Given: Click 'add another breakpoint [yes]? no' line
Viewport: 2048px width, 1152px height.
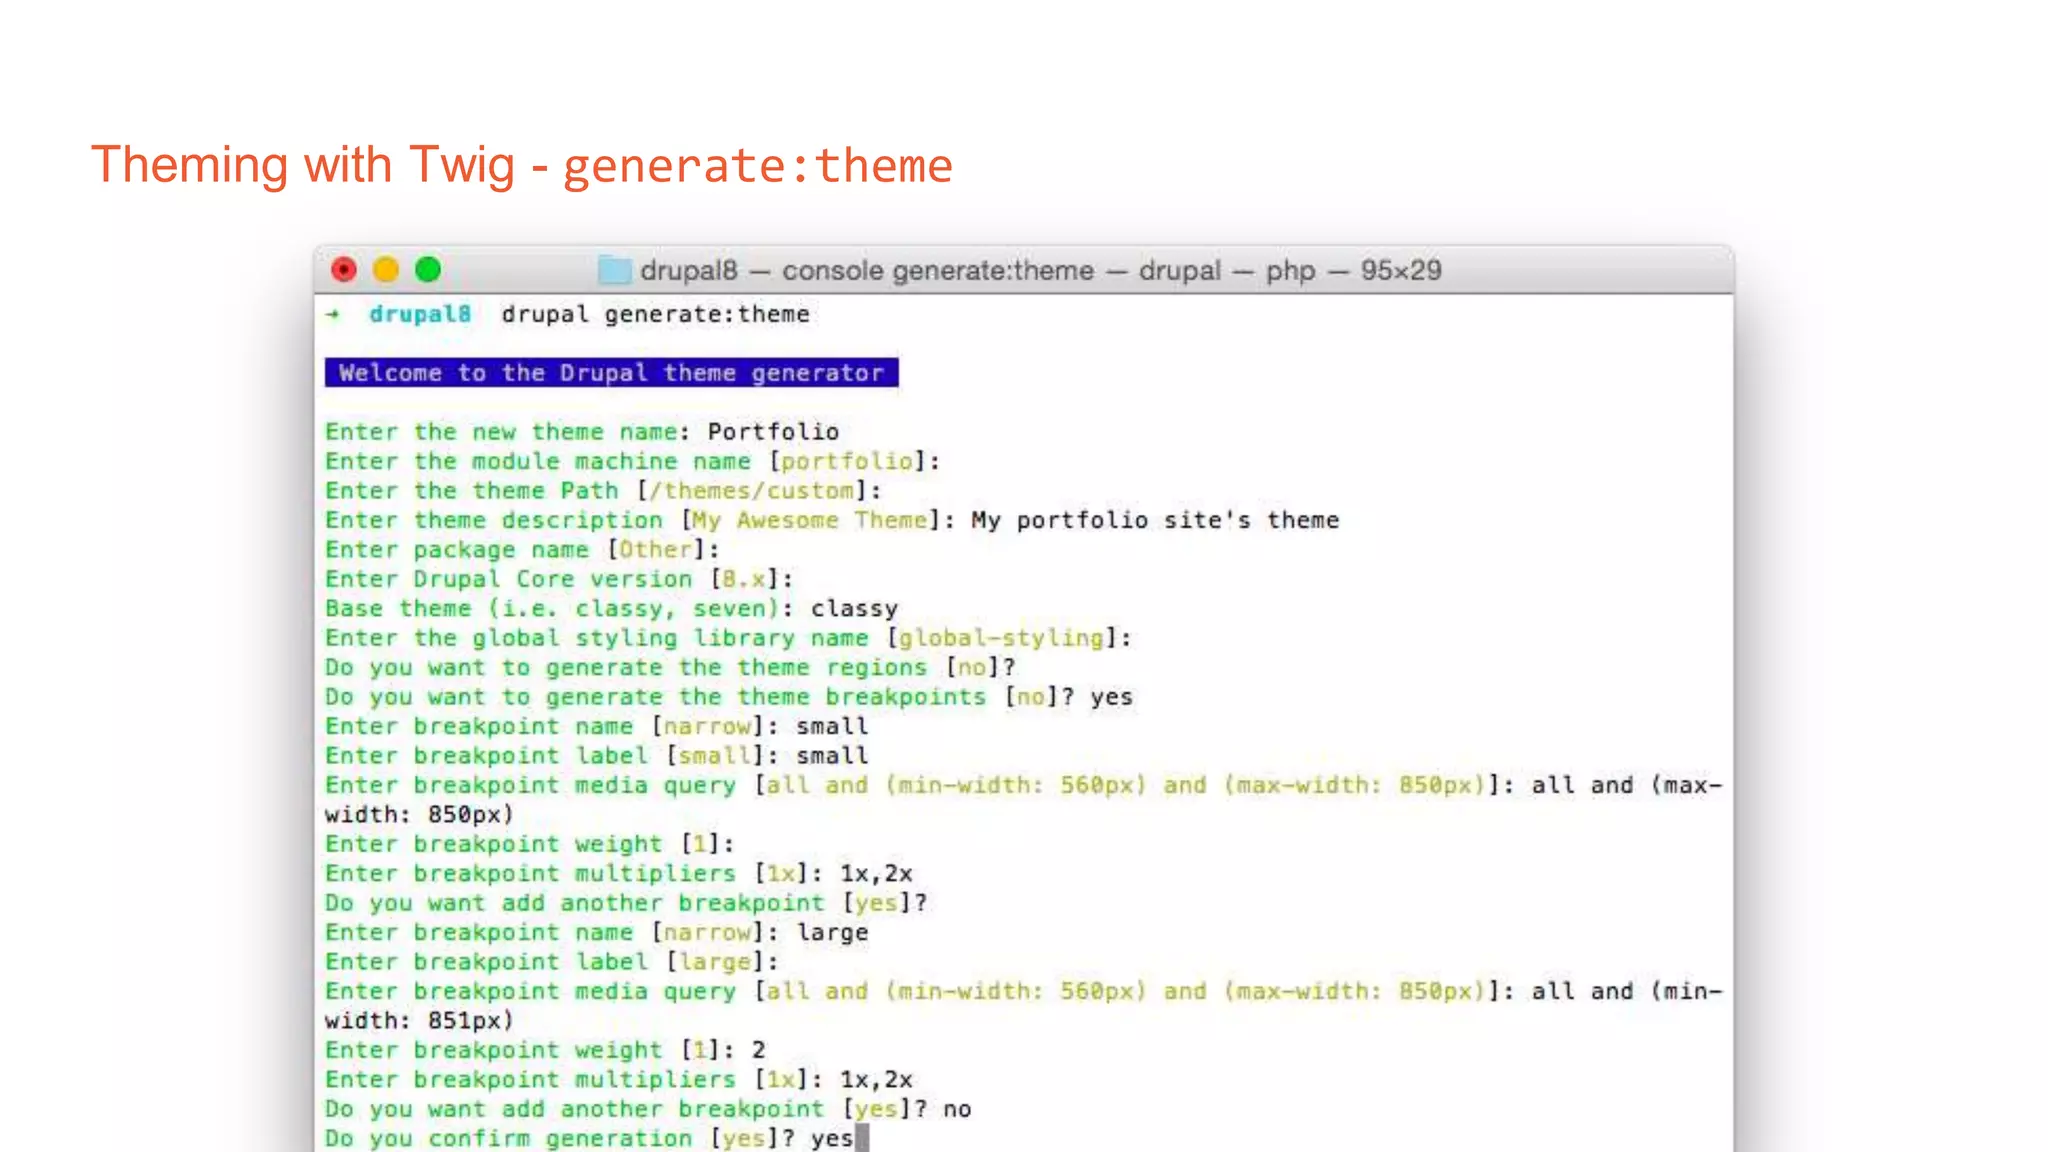Looking at the screenshot, I should 648,1109.
